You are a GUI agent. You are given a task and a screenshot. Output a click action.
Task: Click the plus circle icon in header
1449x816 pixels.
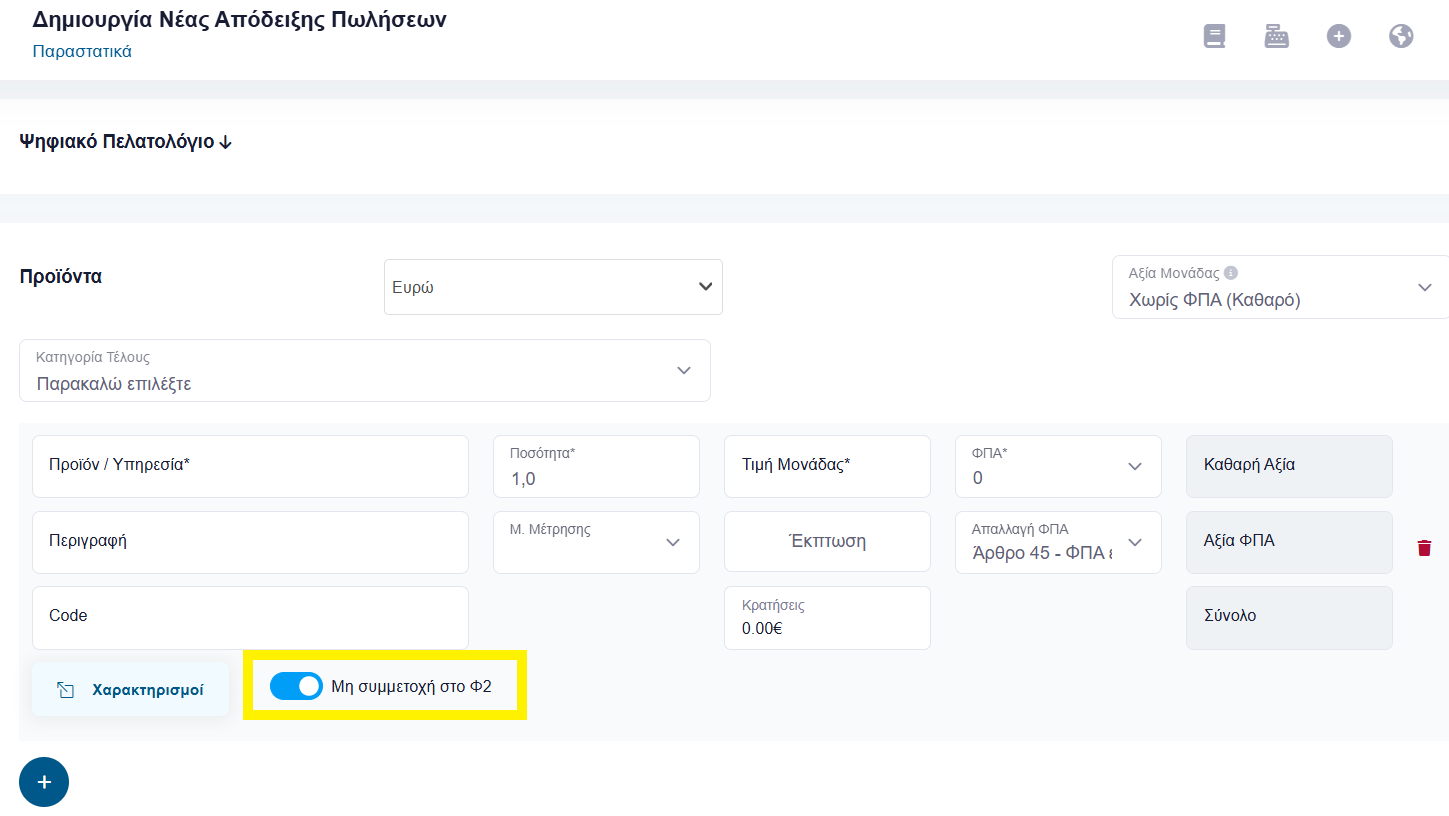pyautogui.click(x=1339, y=37)
